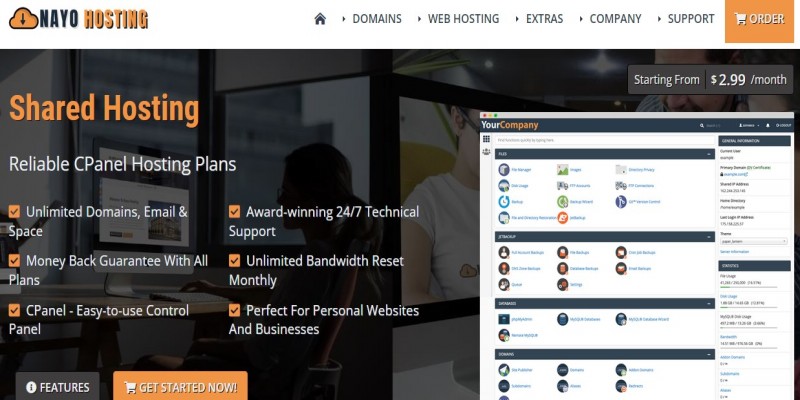Screen dimensions: 800x400
Task: Open the Remote MySQL icon
Action: click(504, 335)
